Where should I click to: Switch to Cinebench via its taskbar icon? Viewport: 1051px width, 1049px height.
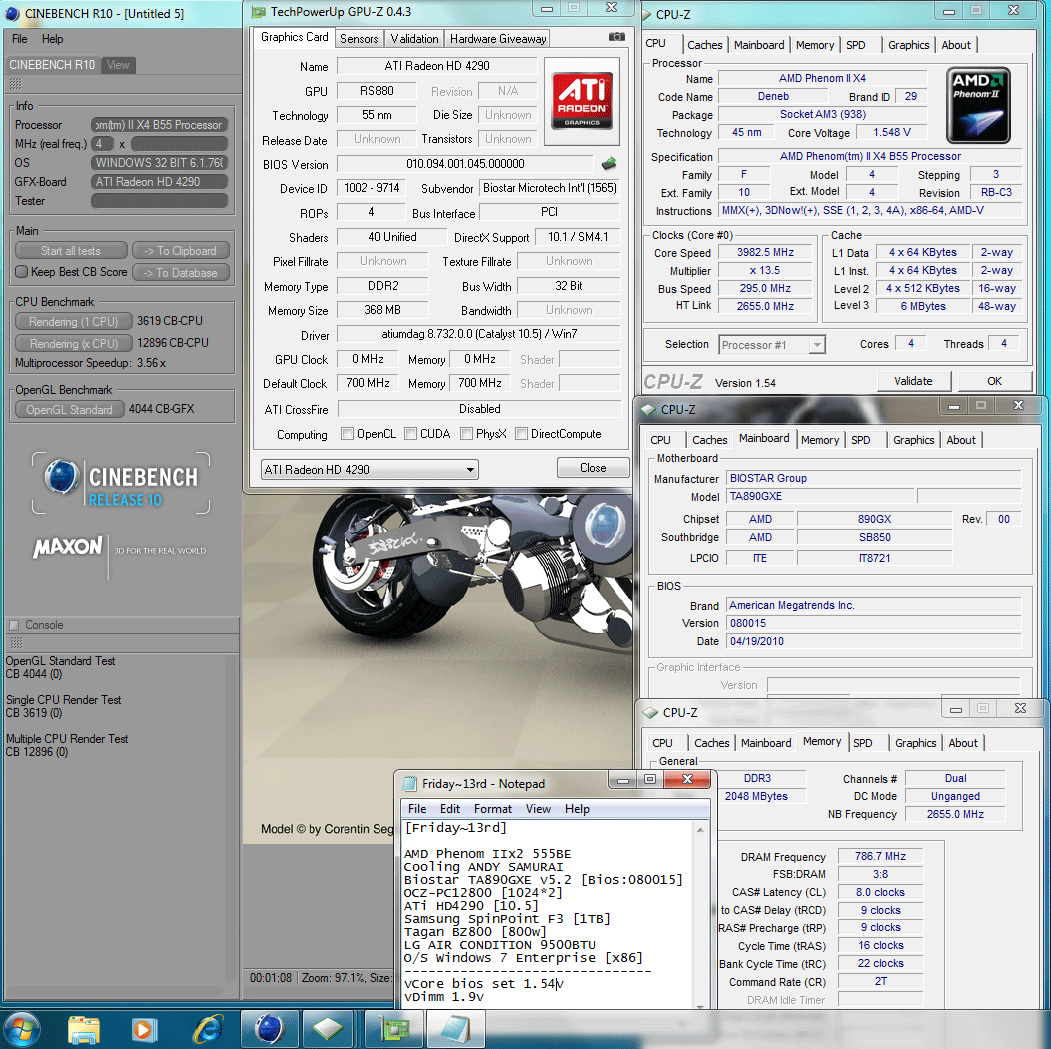pyautogui.click(x=270, y=1028)
